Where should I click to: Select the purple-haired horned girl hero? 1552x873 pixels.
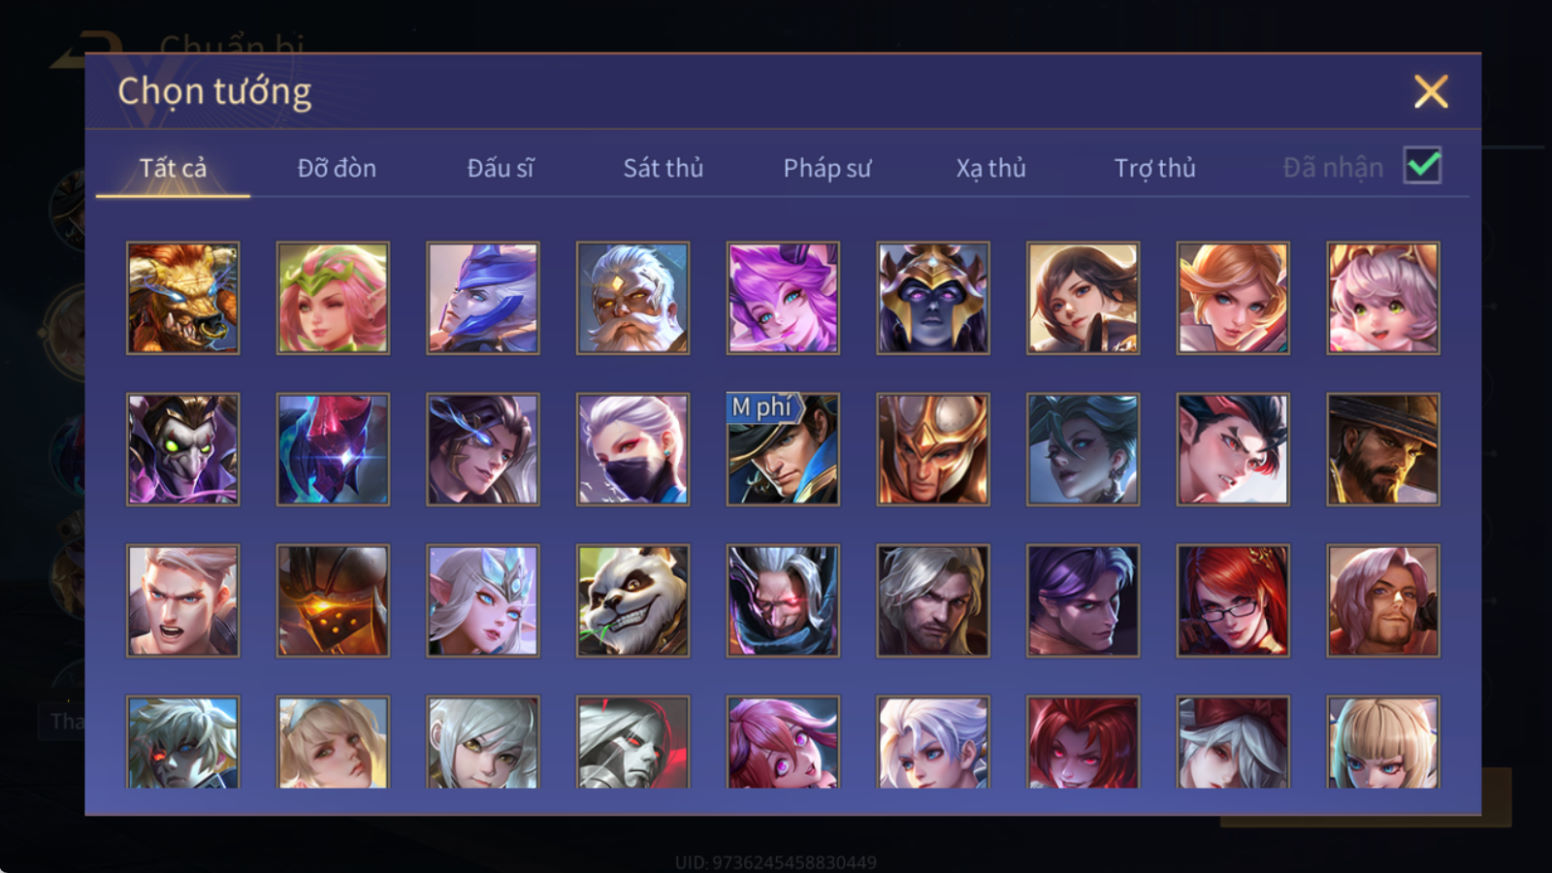tap(783, 298)
